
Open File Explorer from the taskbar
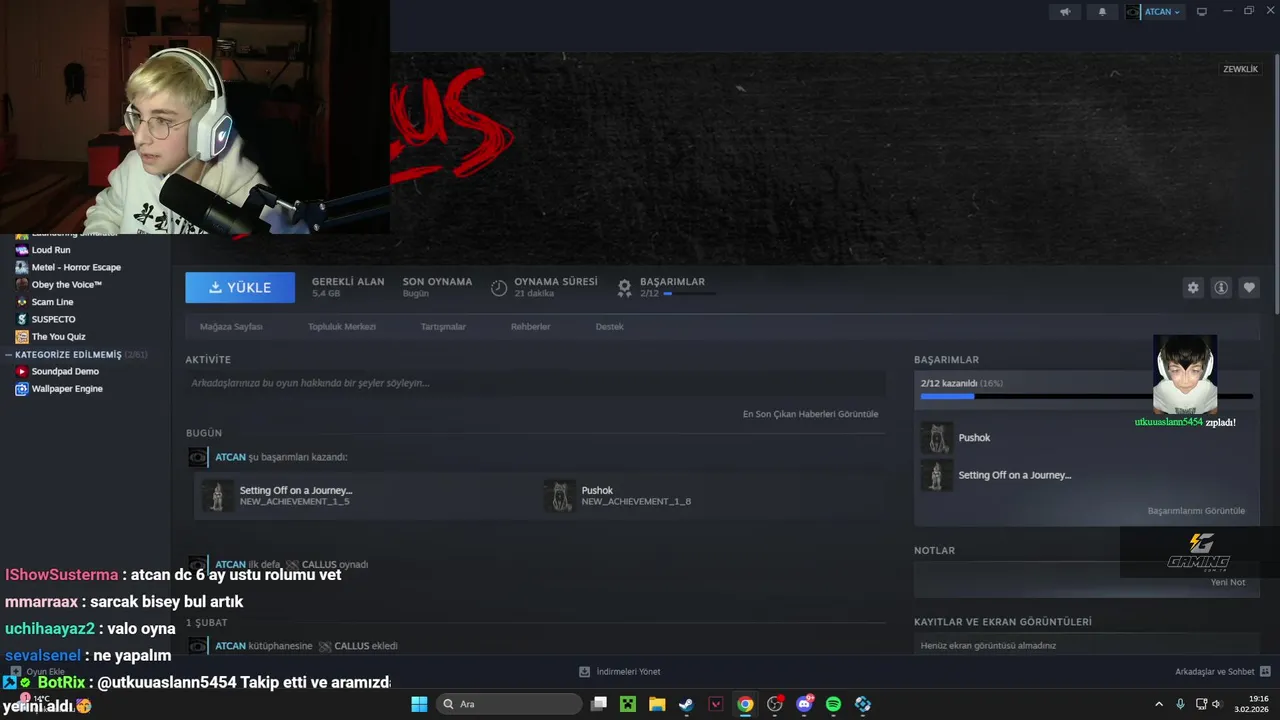[657, 704]
